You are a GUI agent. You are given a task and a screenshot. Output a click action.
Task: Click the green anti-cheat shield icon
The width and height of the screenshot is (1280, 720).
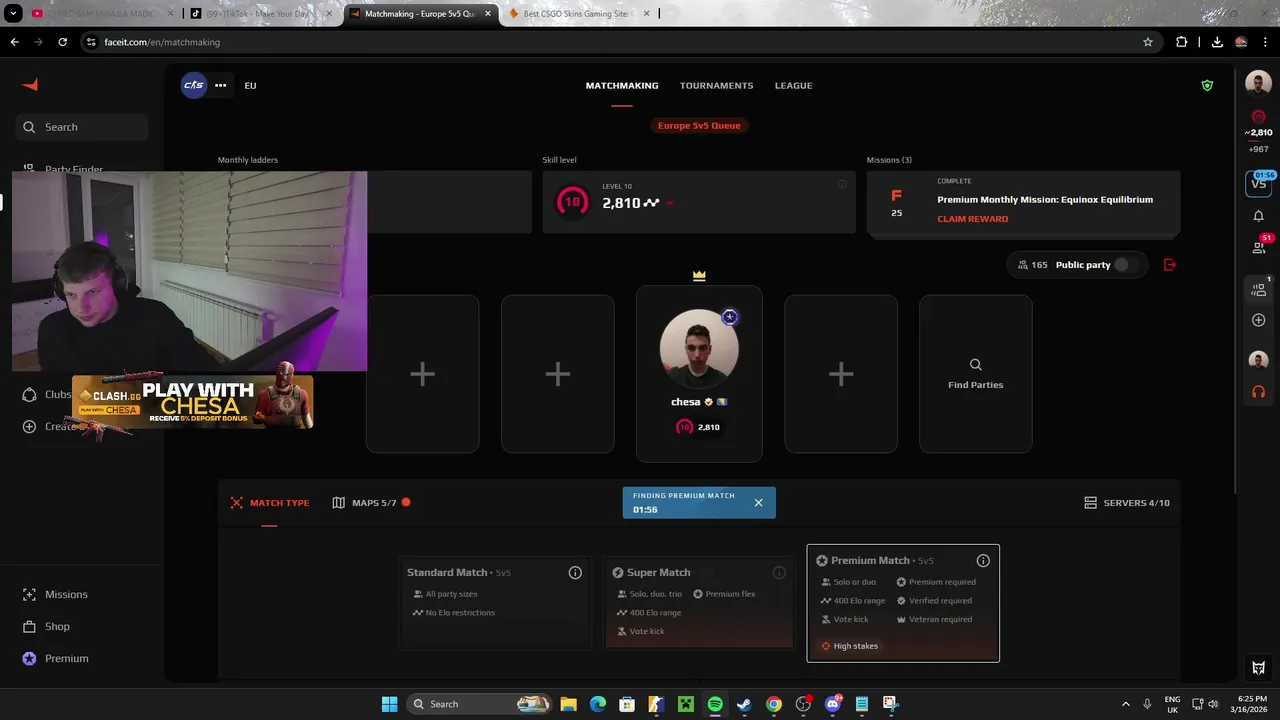pyautogui.click(x=1207, y=85)
